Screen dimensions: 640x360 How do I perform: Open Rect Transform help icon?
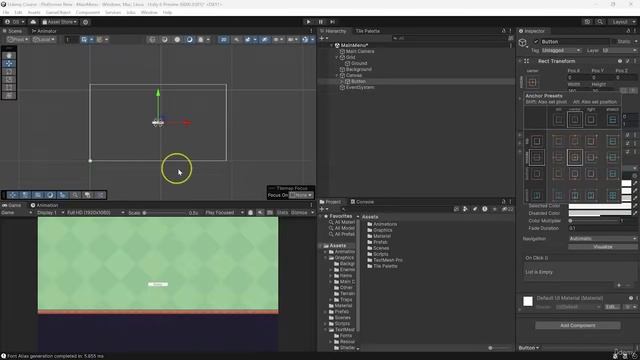point(620,61)
